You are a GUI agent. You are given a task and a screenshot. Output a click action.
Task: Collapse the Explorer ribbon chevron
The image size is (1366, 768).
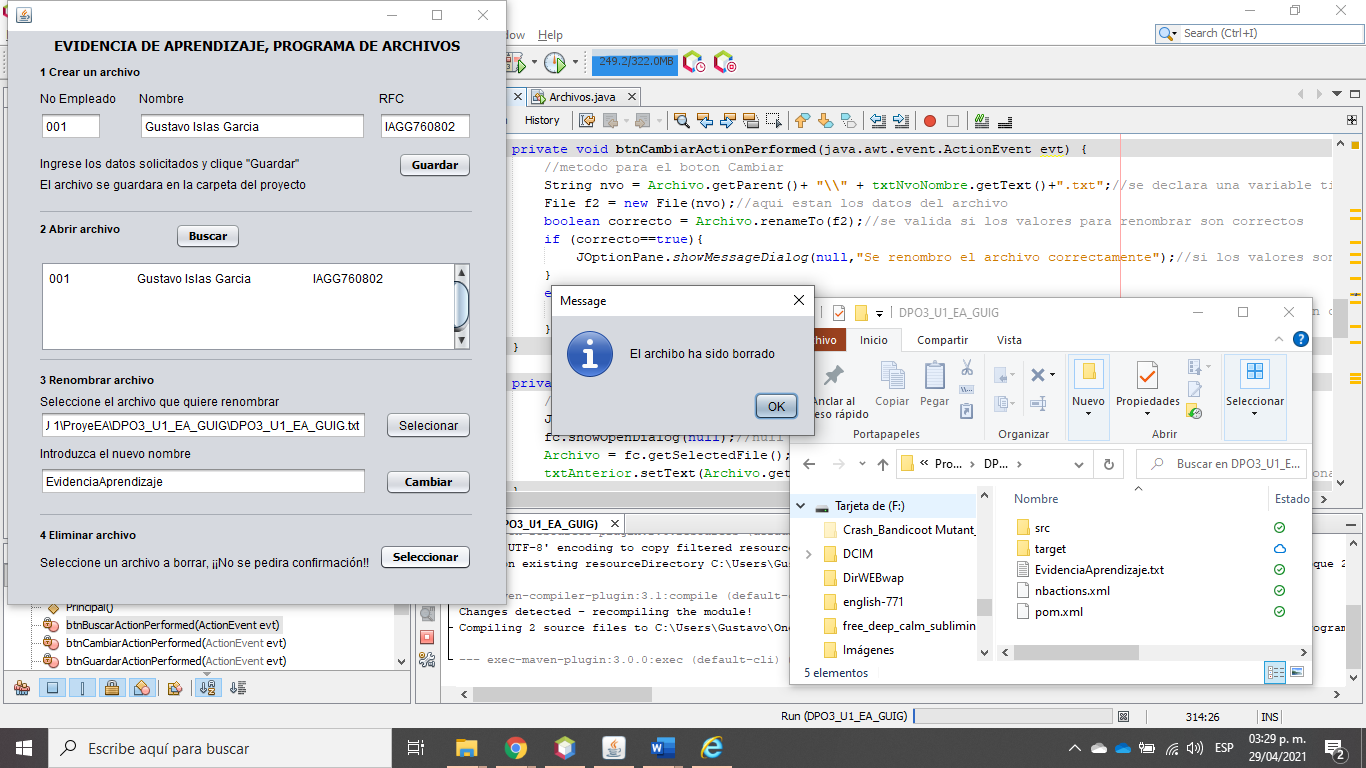click(x=1281, y=340)
